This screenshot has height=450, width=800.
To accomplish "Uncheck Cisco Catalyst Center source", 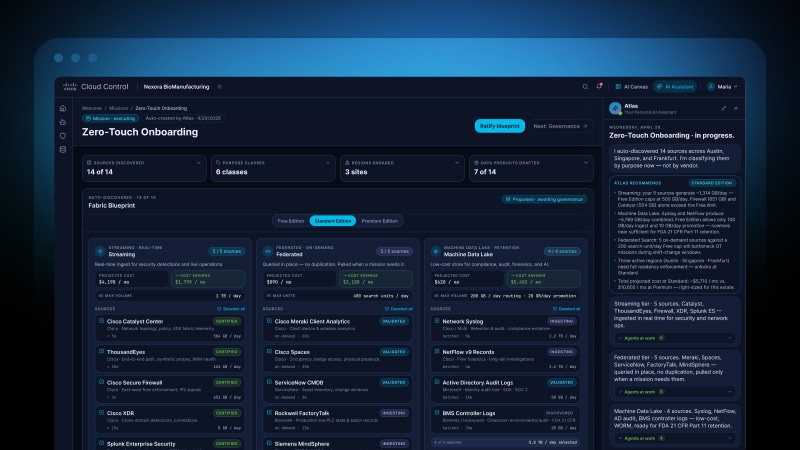I will (x=101, y=321).
